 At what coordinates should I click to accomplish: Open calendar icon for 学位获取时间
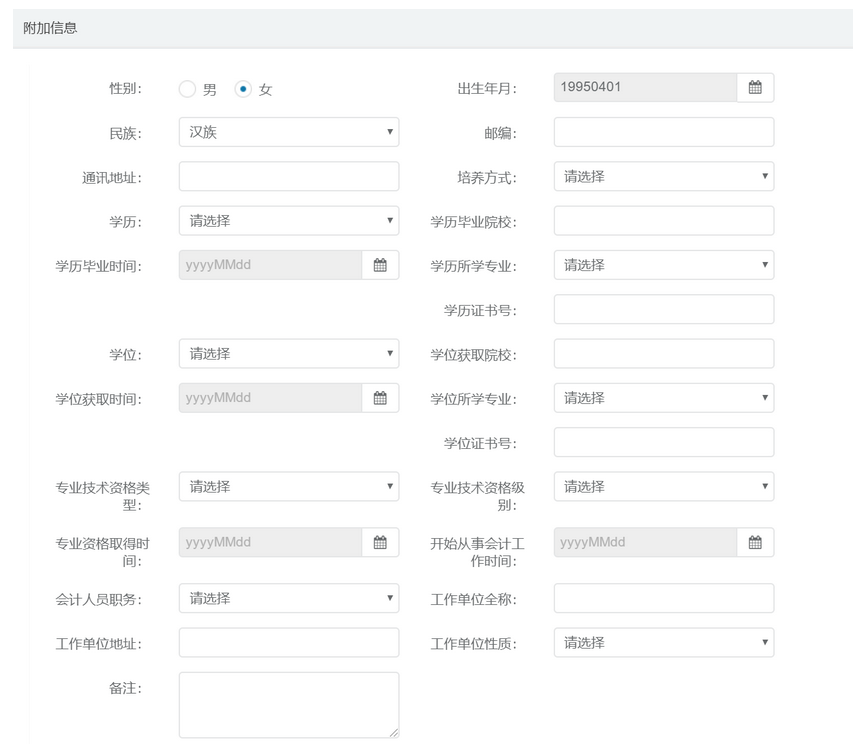(x=380, y=398)
